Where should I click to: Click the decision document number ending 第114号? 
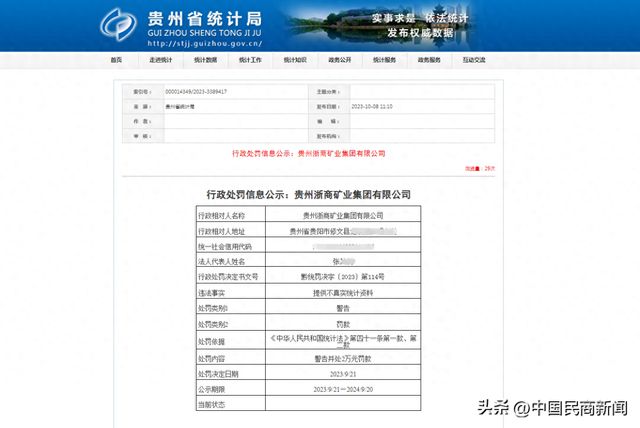tap(342, 277)
